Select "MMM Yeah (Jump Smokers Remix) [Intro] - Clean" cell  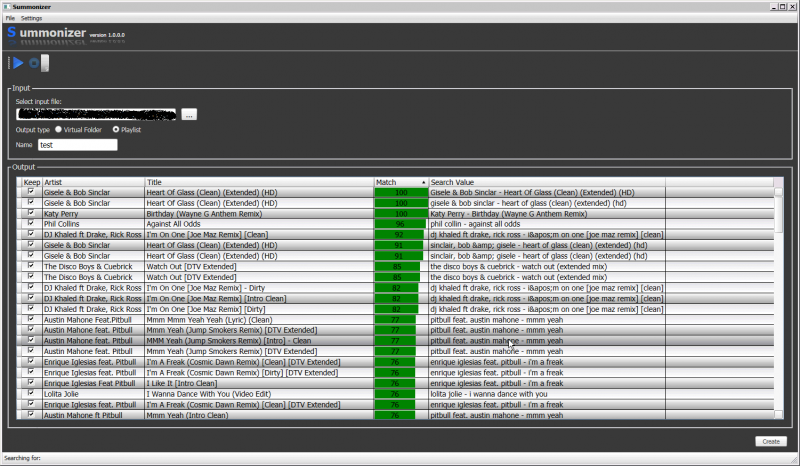pos(259,341)
